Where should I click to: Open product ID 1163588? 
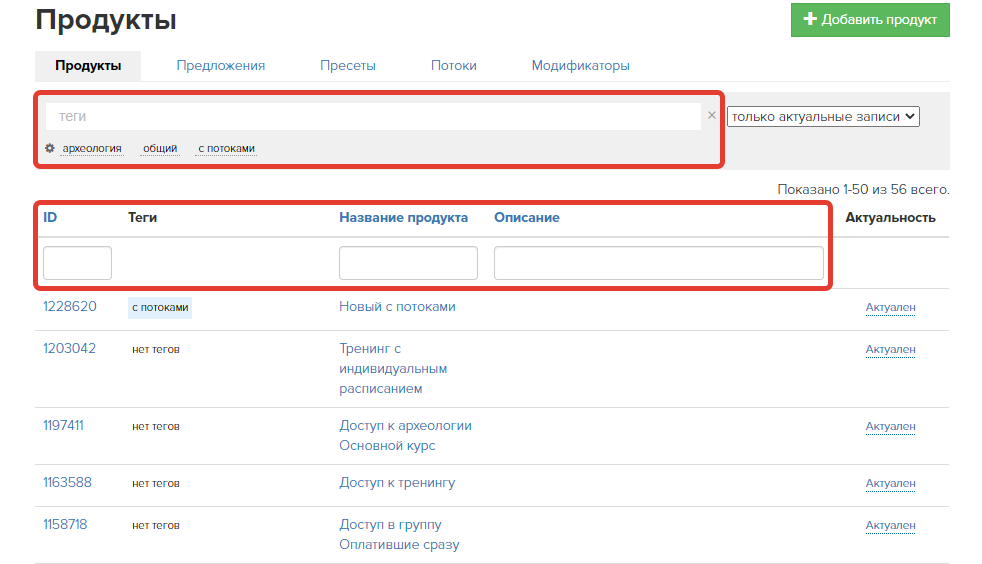coord(67,483)
